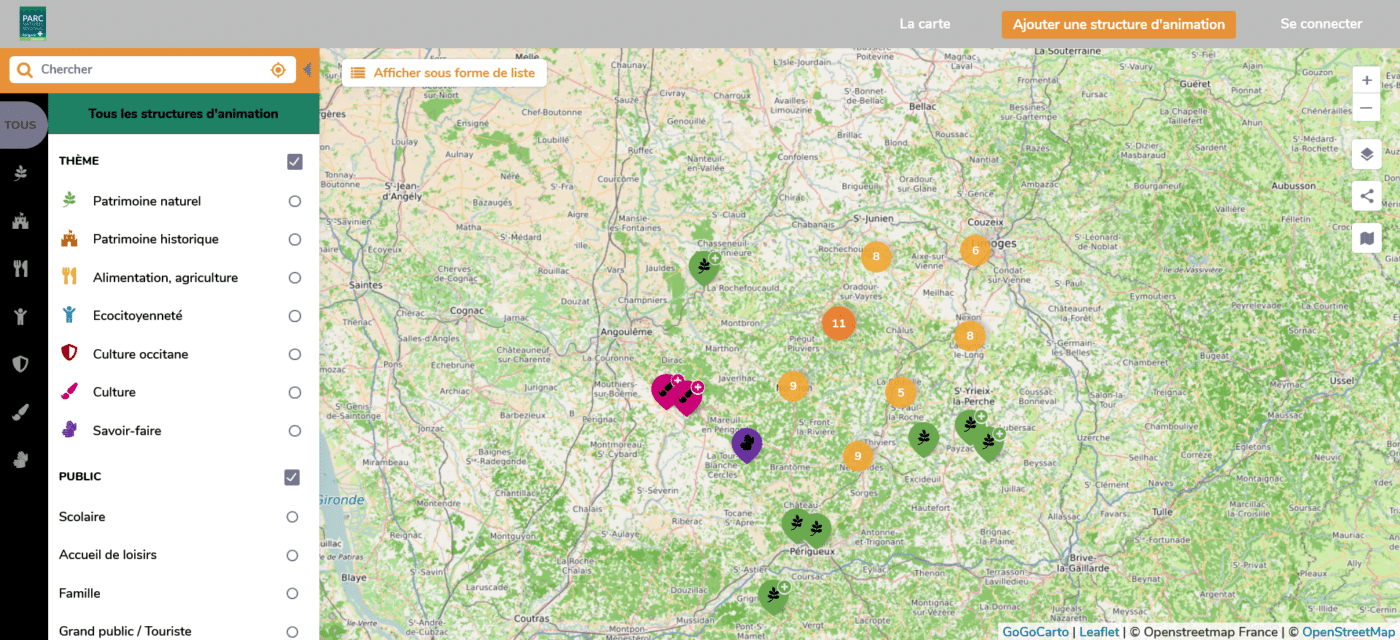Click Se connecter
Screen dimensions: 1400x640
coord(1321,24)
